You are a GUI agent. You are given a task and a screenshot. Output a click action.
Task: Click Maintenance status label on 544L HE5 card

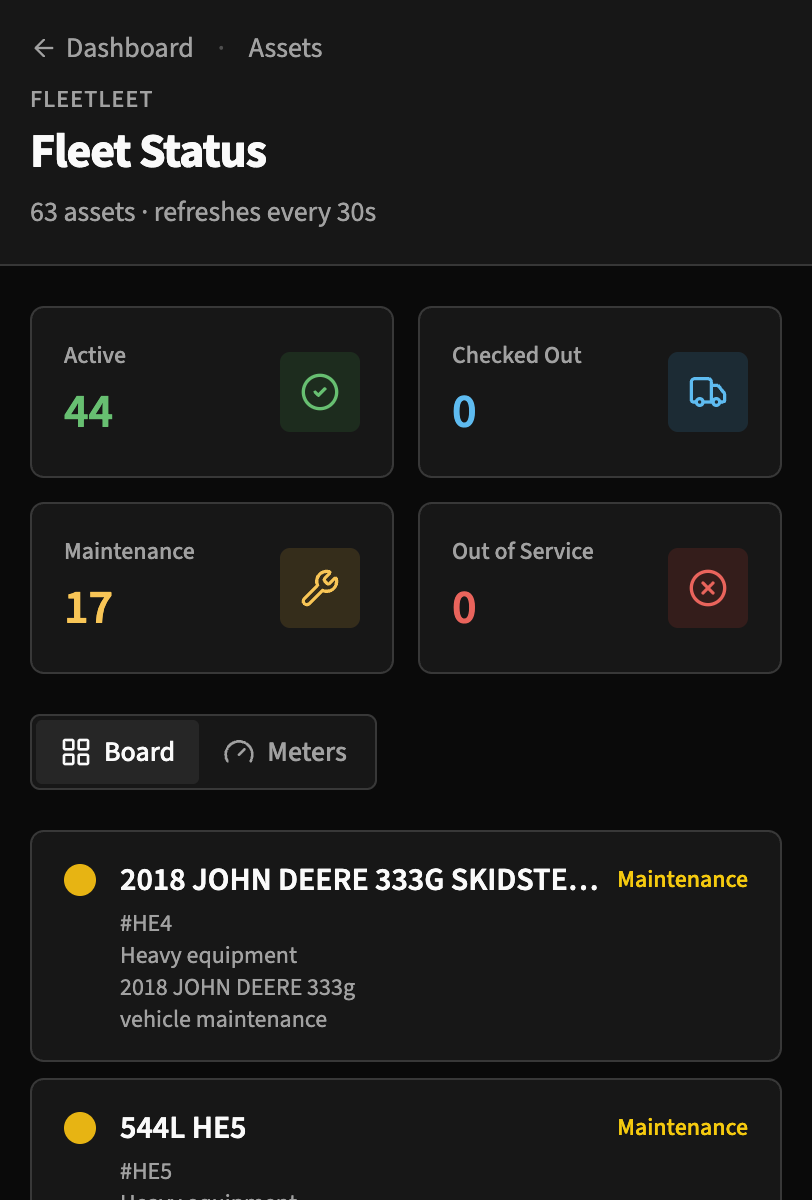[683, 1127]
